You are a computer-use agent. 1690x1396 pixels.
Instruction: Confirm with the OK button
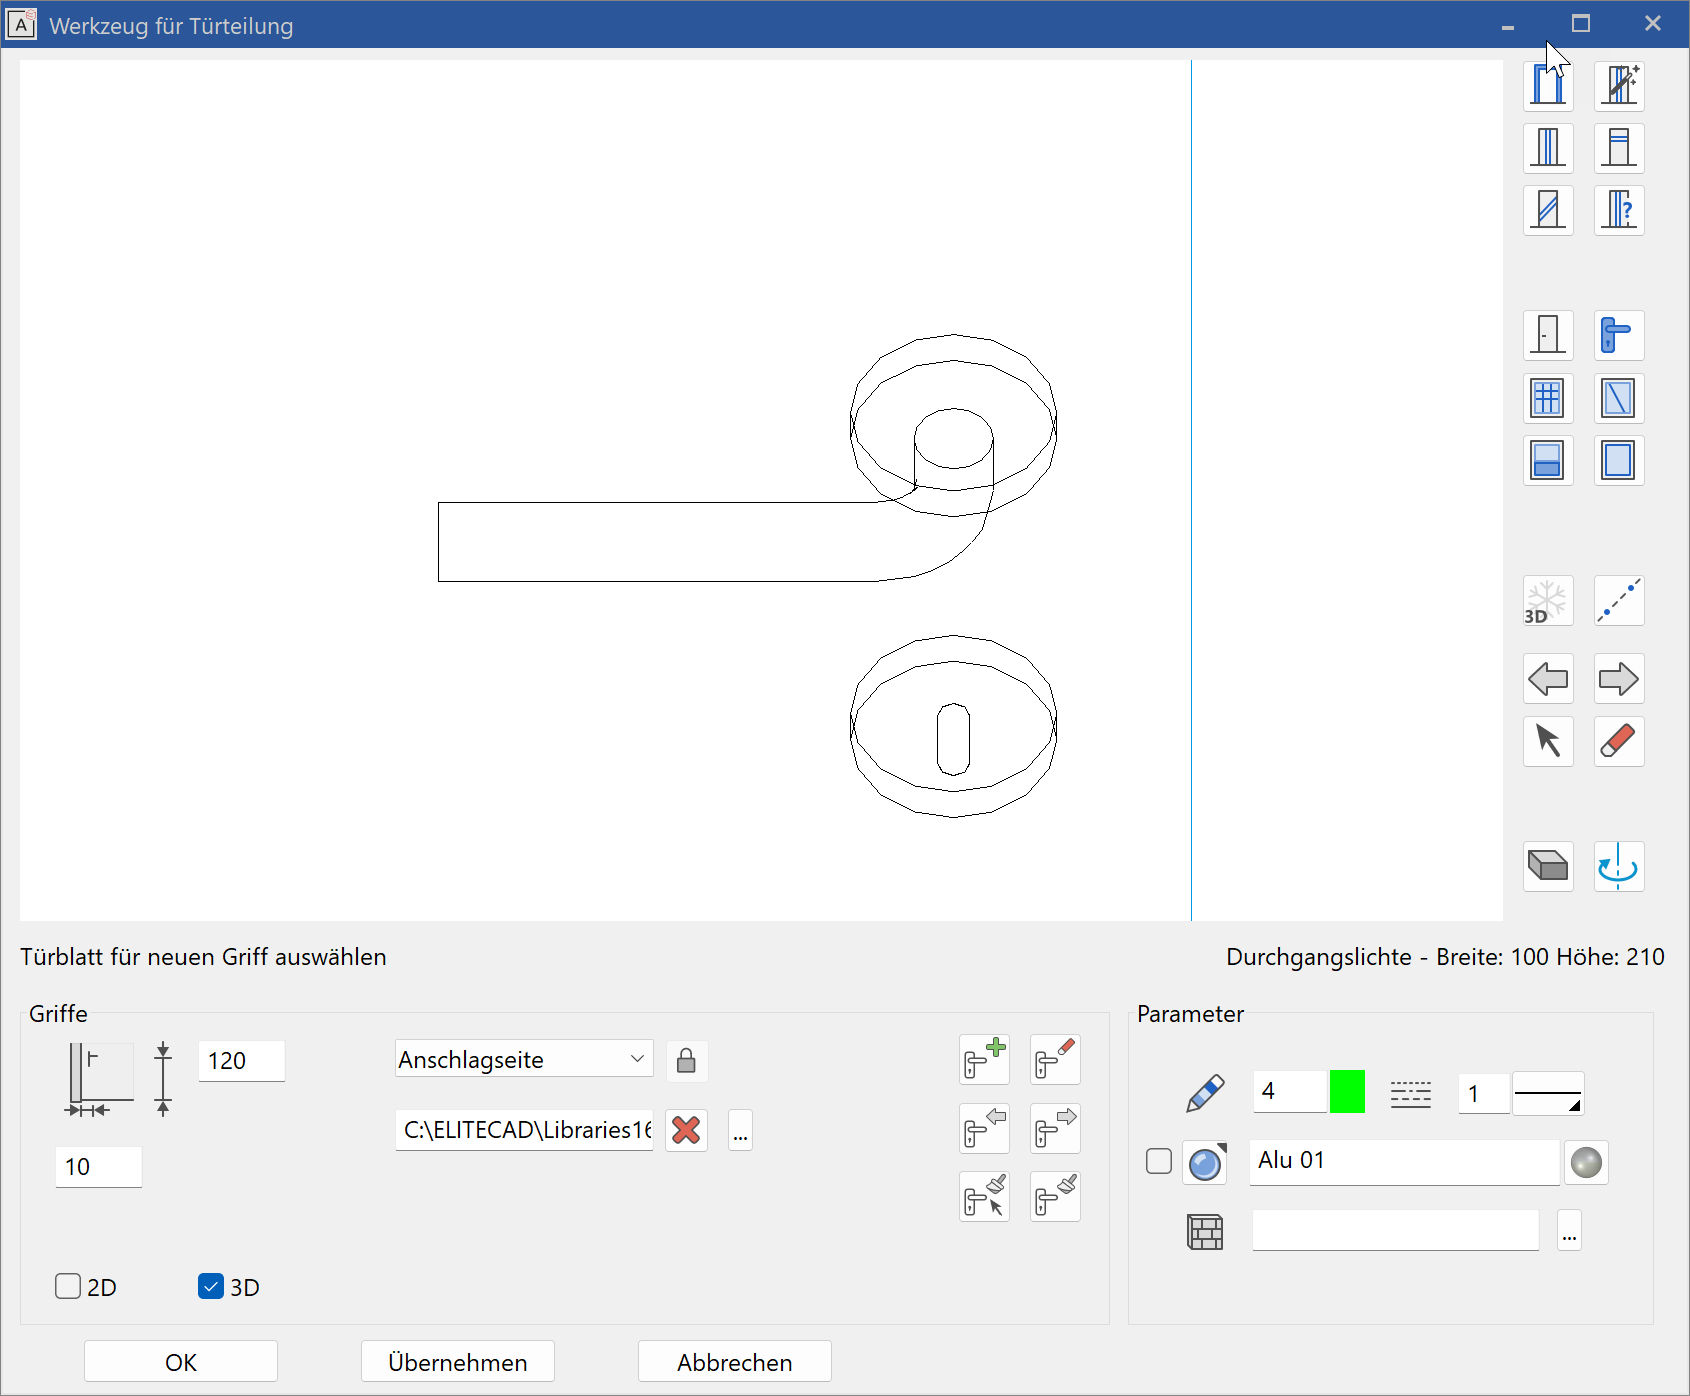pos(181,1362)
